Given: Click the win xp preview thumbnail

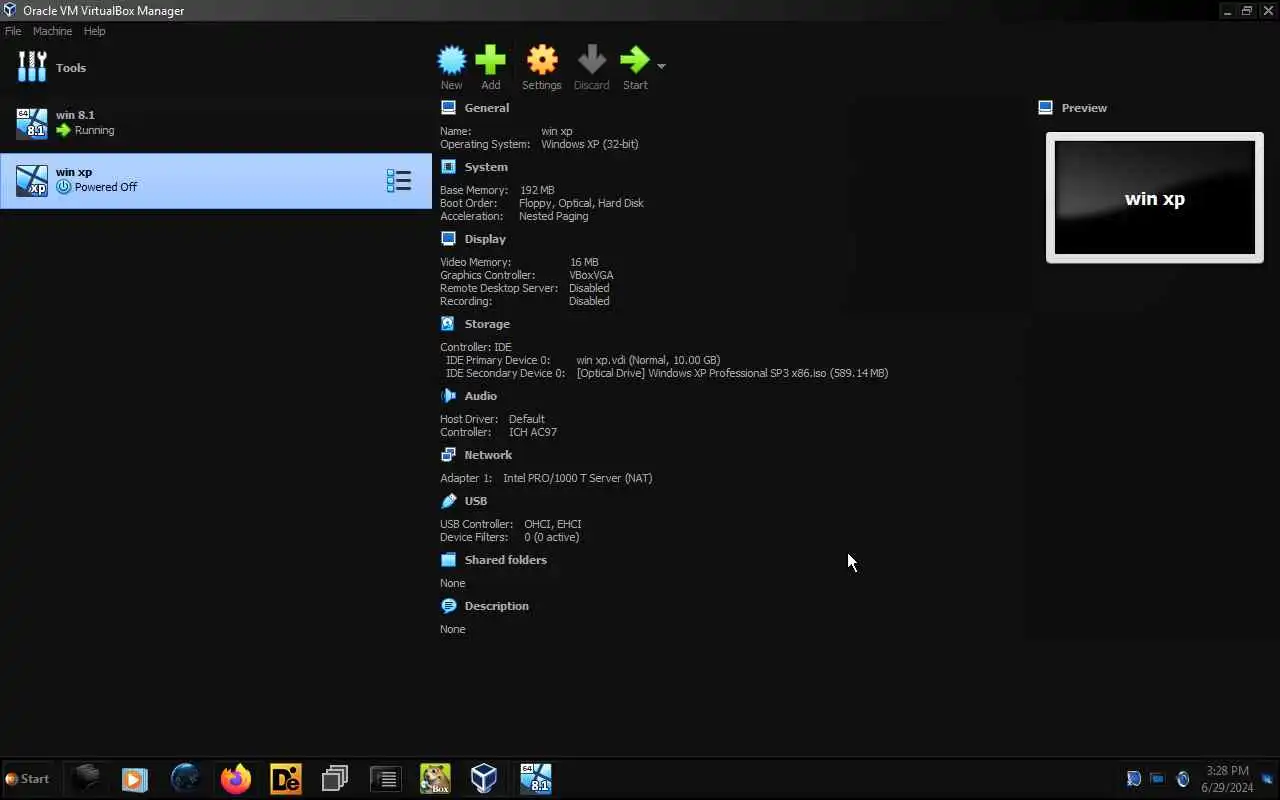Looking at the screenshot, I should tap(1155, 198).
